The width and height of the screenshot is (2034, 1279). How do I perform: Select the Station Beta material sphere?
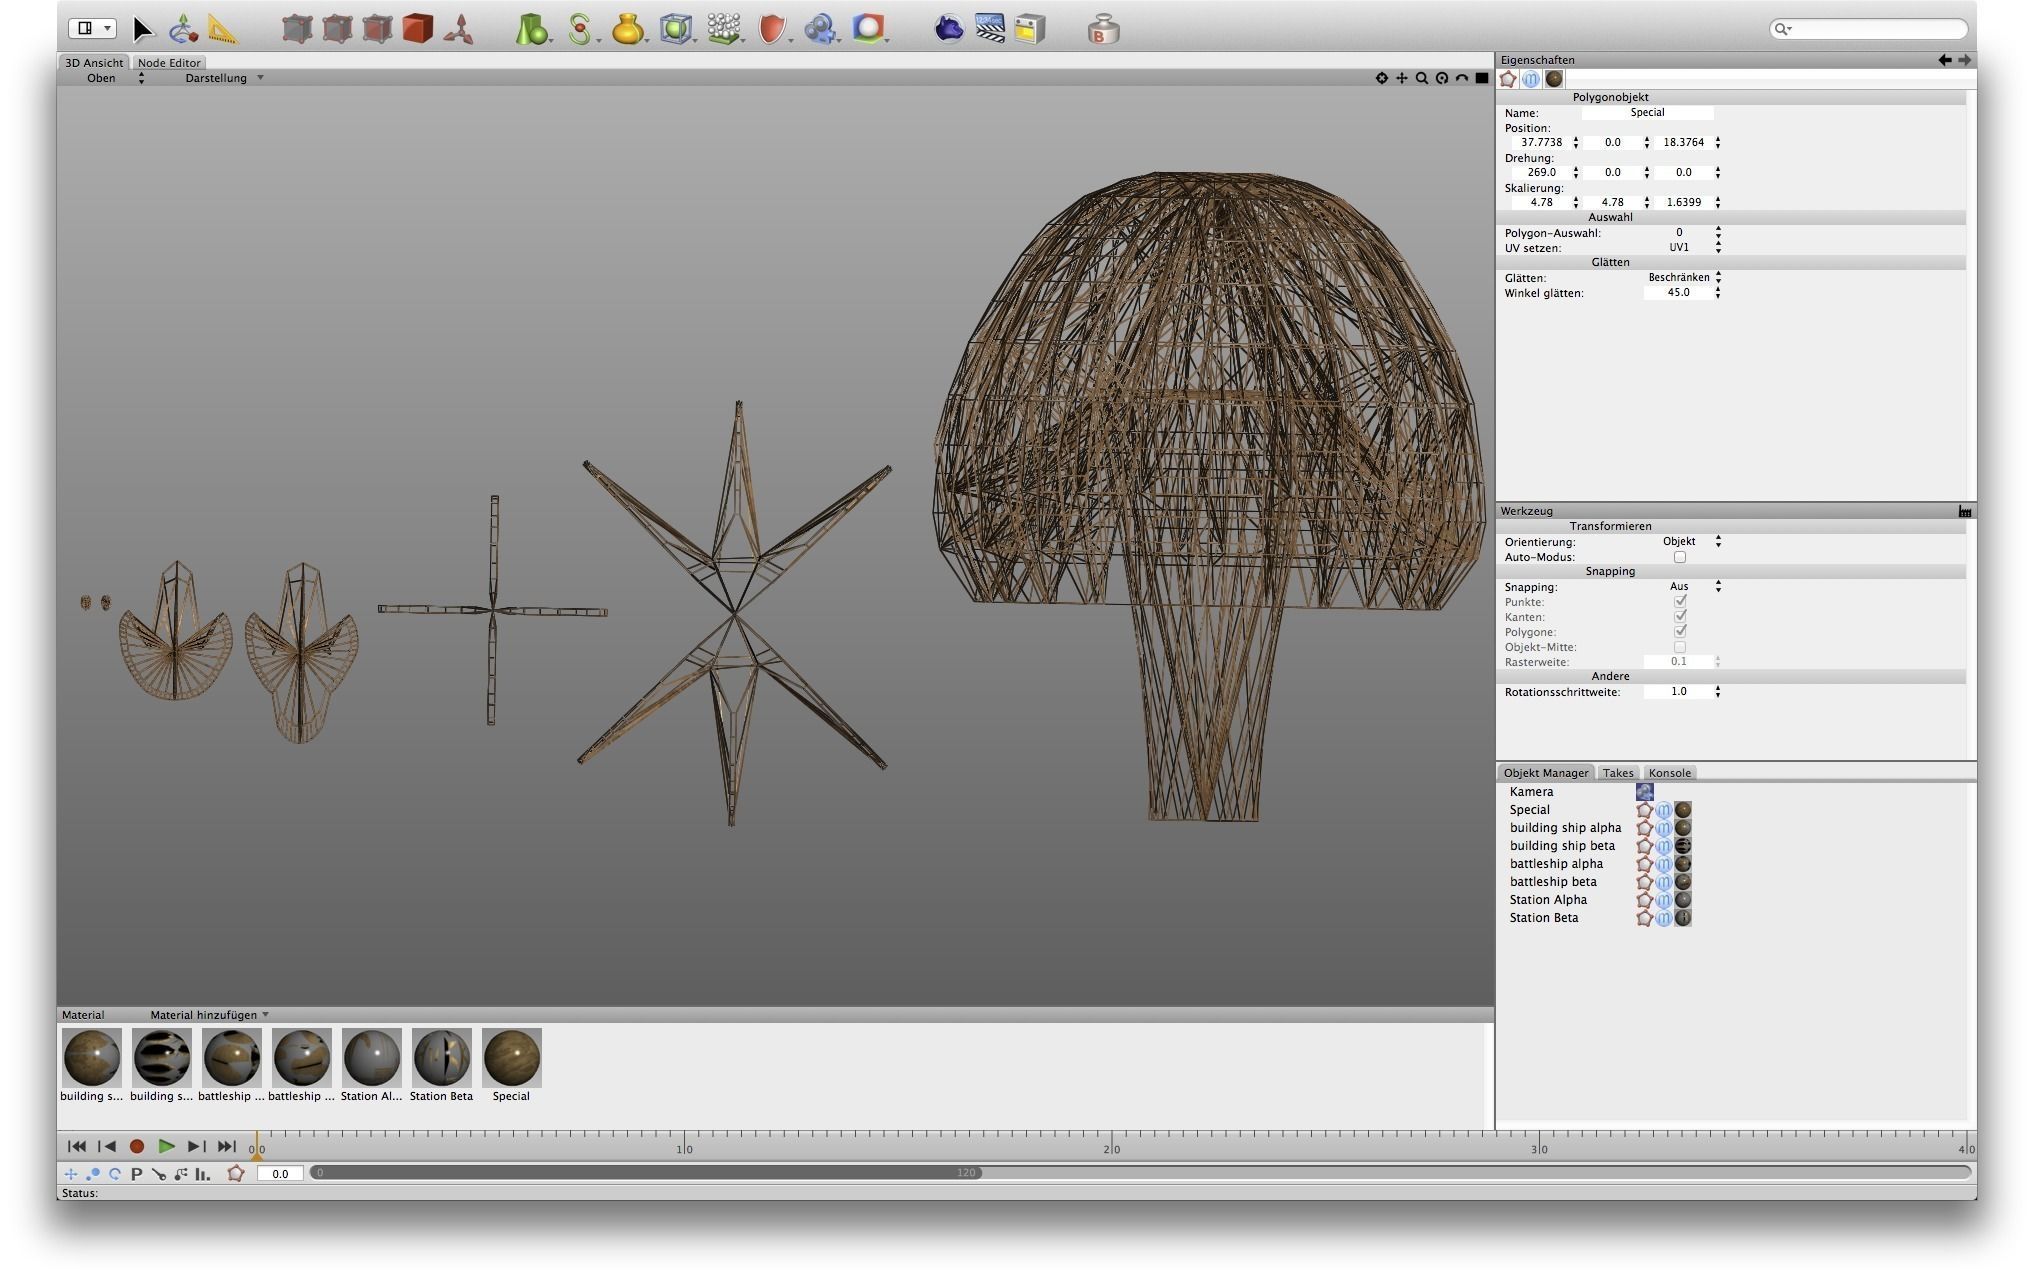pos(441,1058)
